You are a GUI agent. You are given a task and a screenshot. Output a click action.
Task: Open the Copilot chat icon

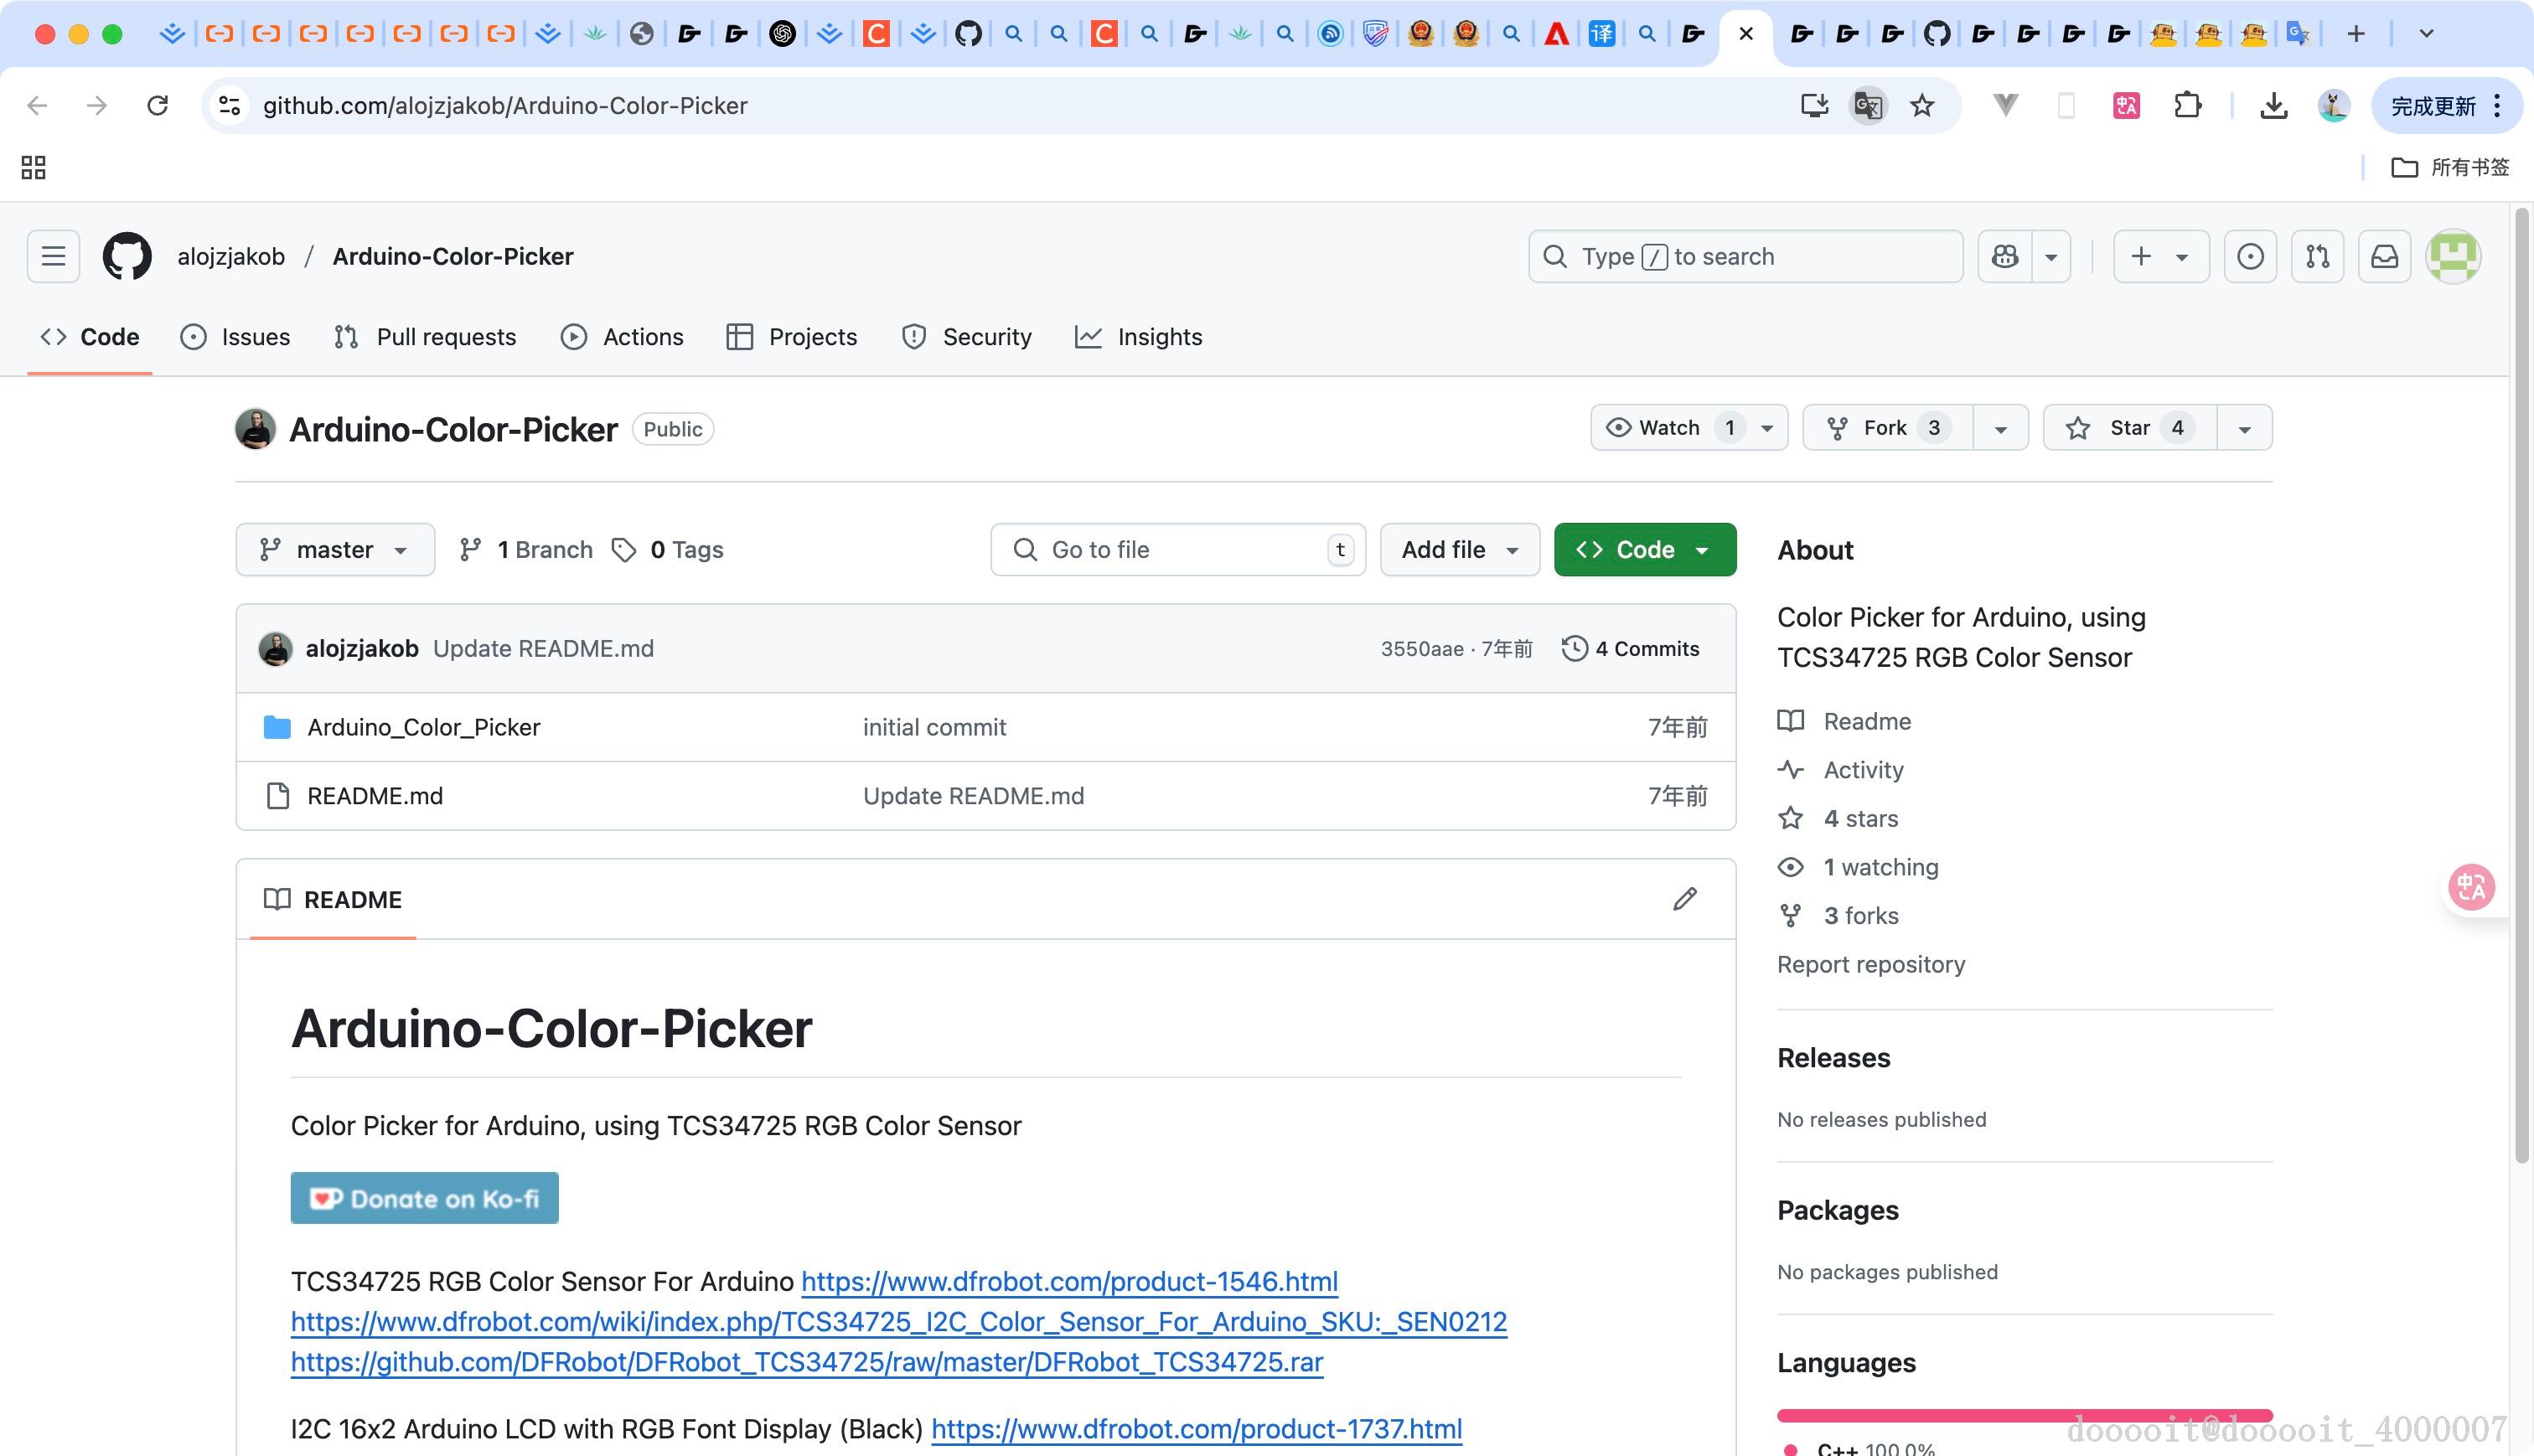[2004, 256]
